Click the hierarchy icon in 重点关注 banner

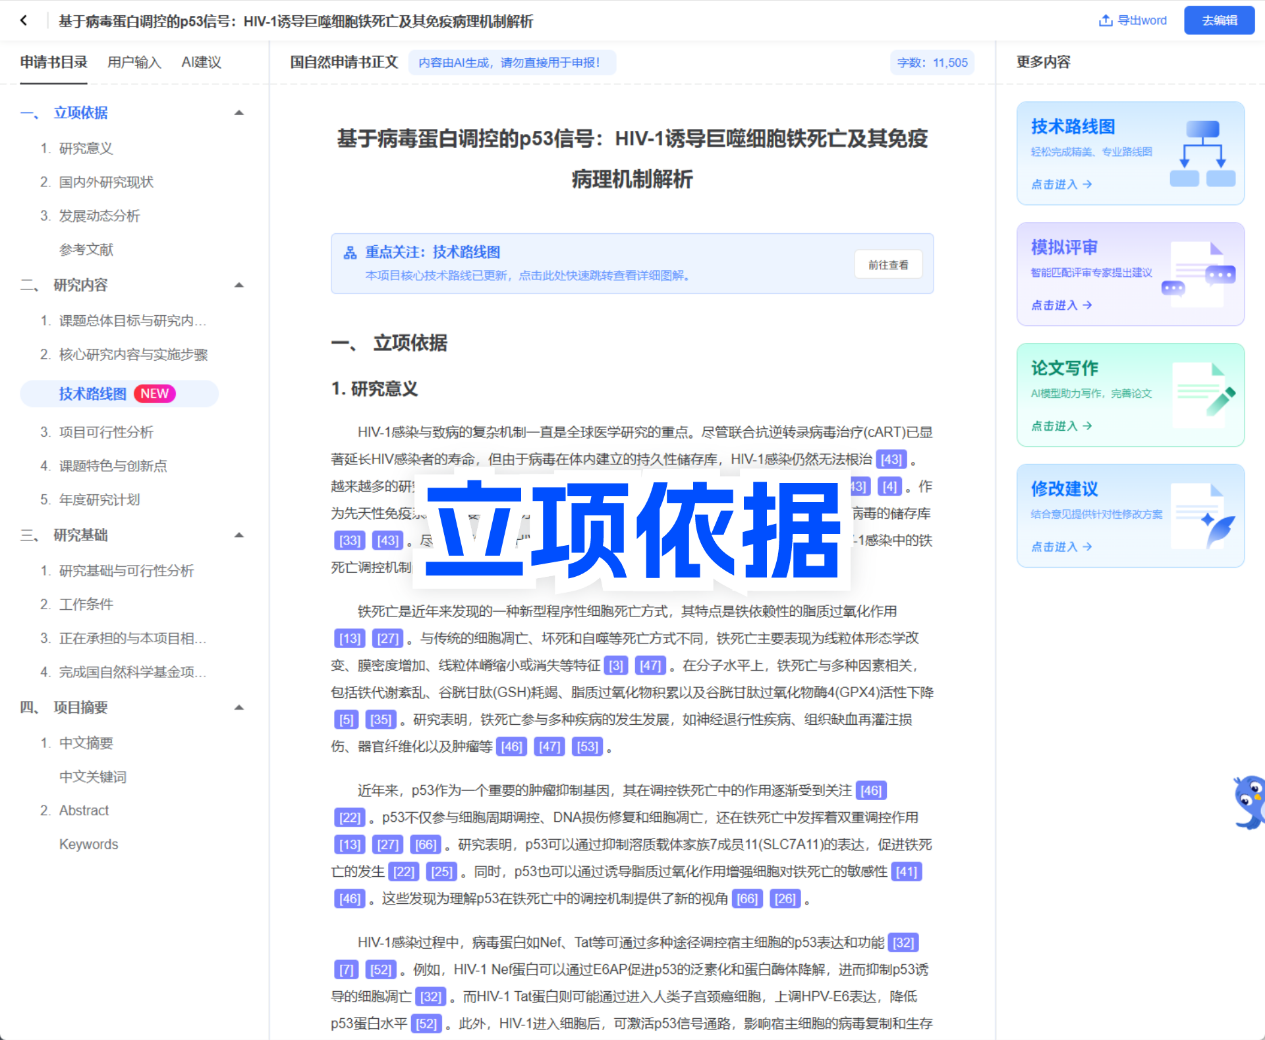(x=350, y=253)
